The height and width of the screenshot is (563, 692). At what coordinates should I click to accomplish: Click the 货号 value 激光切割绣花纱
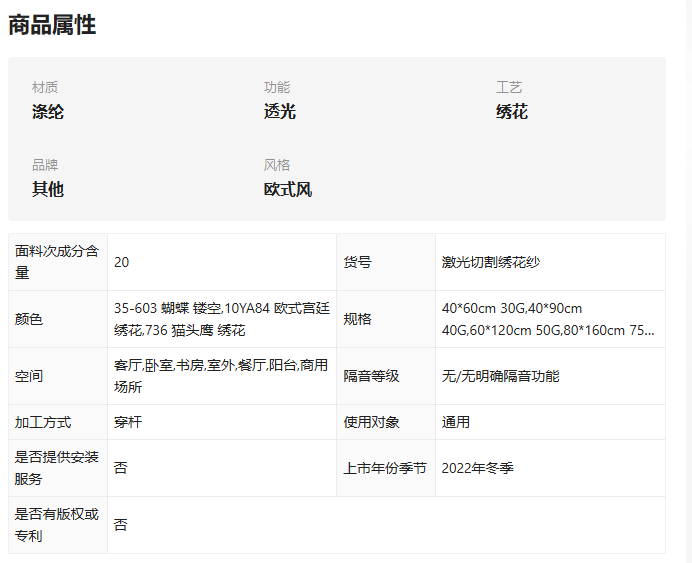click(x=491, y=262)
